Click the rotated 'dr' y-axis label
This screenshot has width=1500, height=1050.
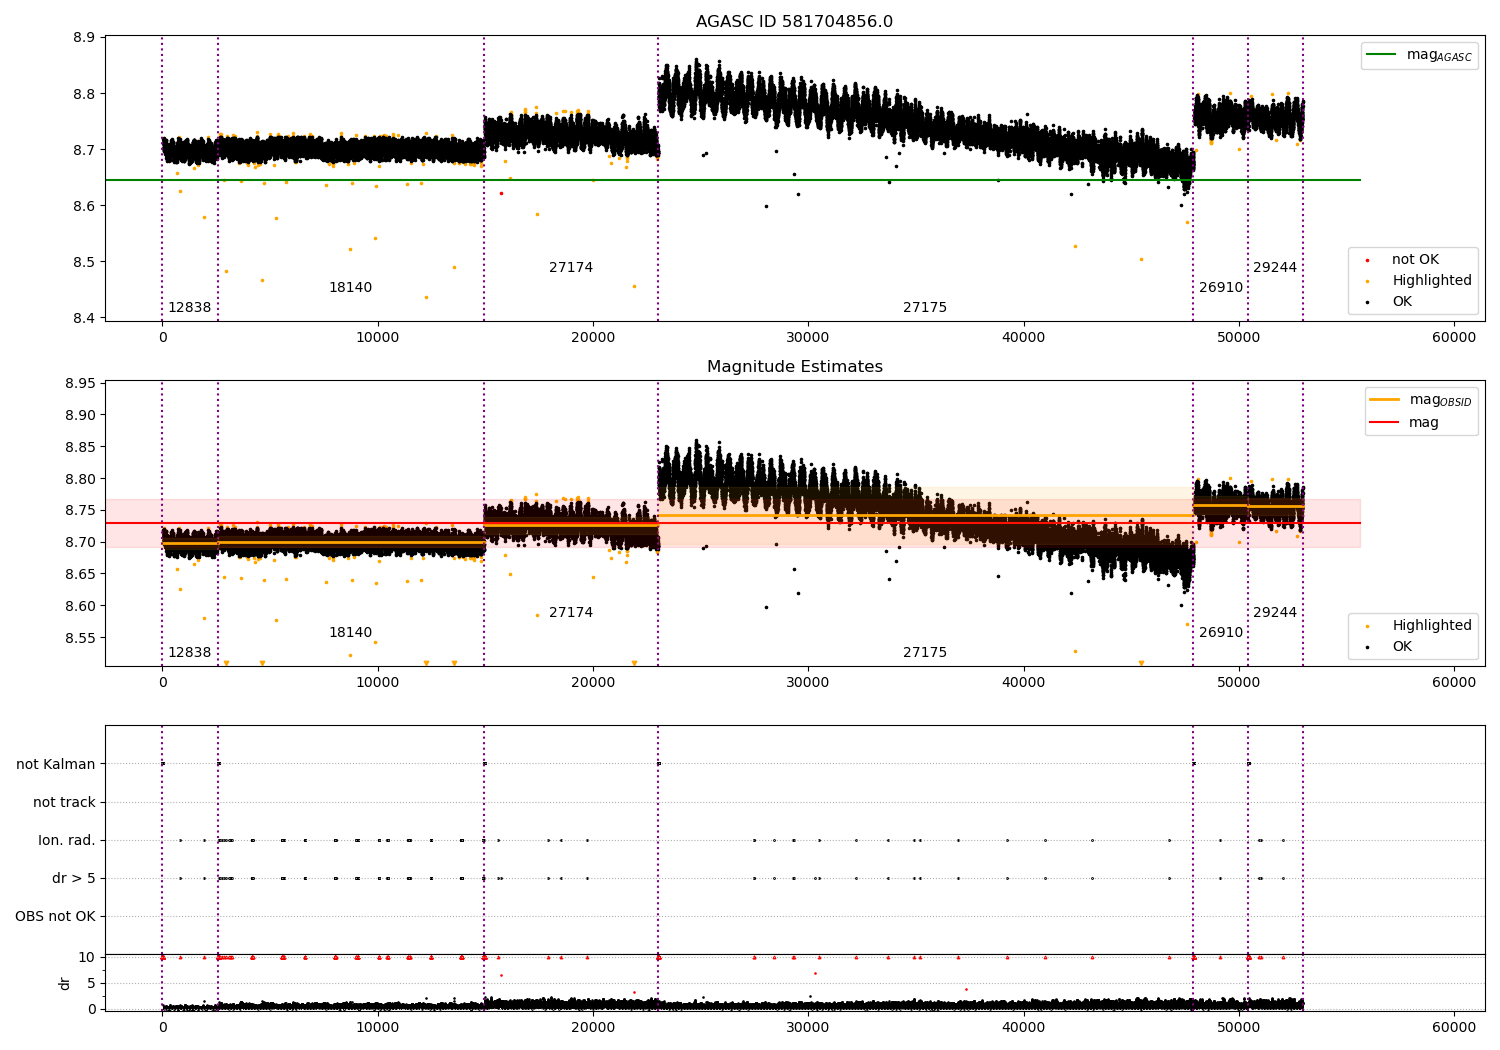65,983
